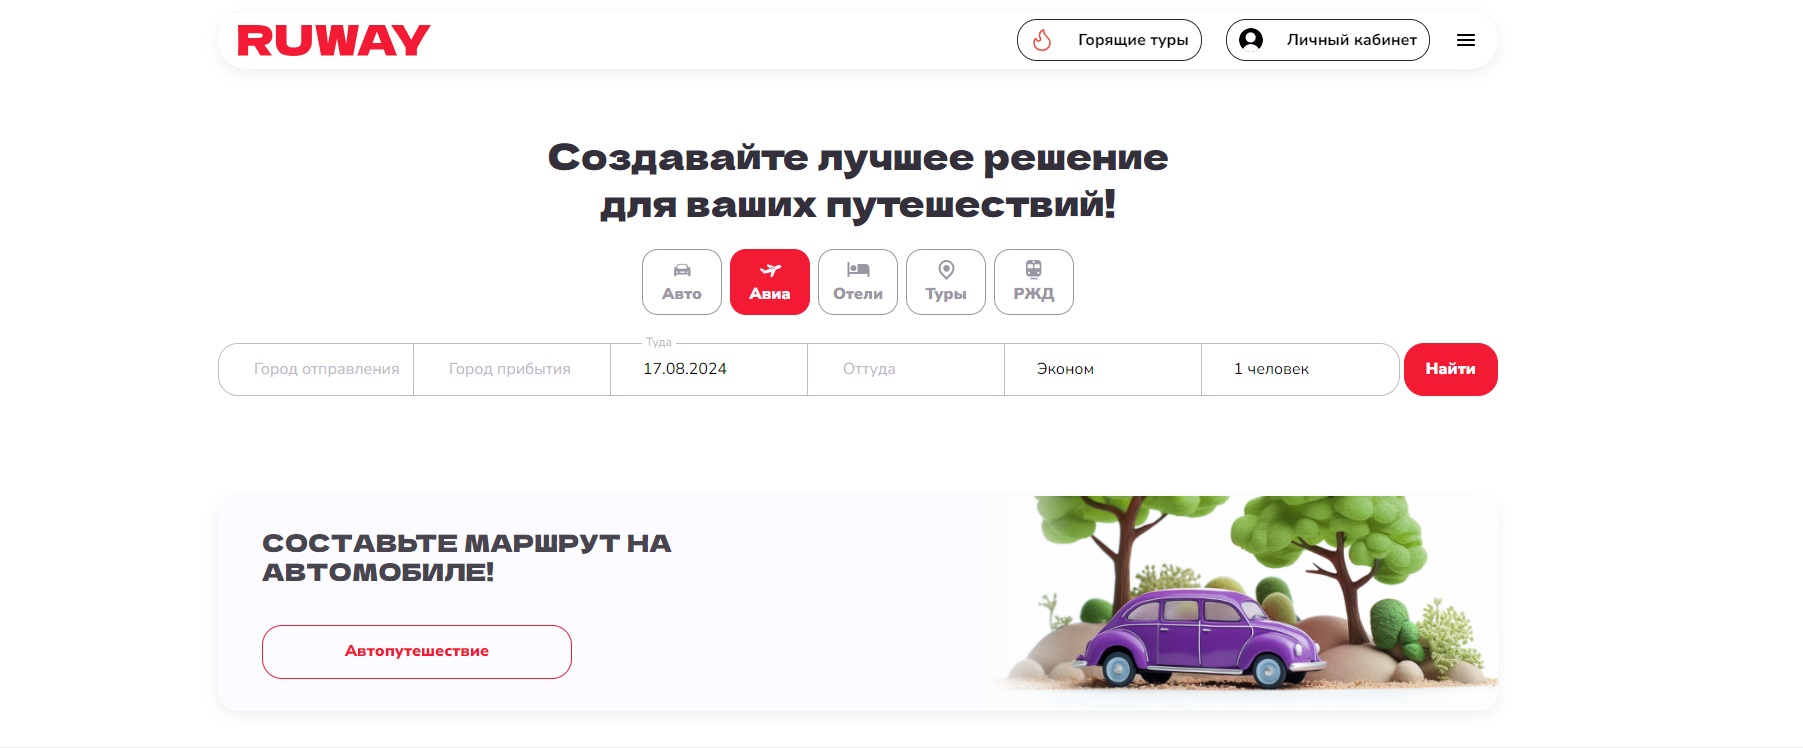Focus the Город отправления field
Image resolution: width=1803 pixels, height=748 pixels.
(316, 369)
